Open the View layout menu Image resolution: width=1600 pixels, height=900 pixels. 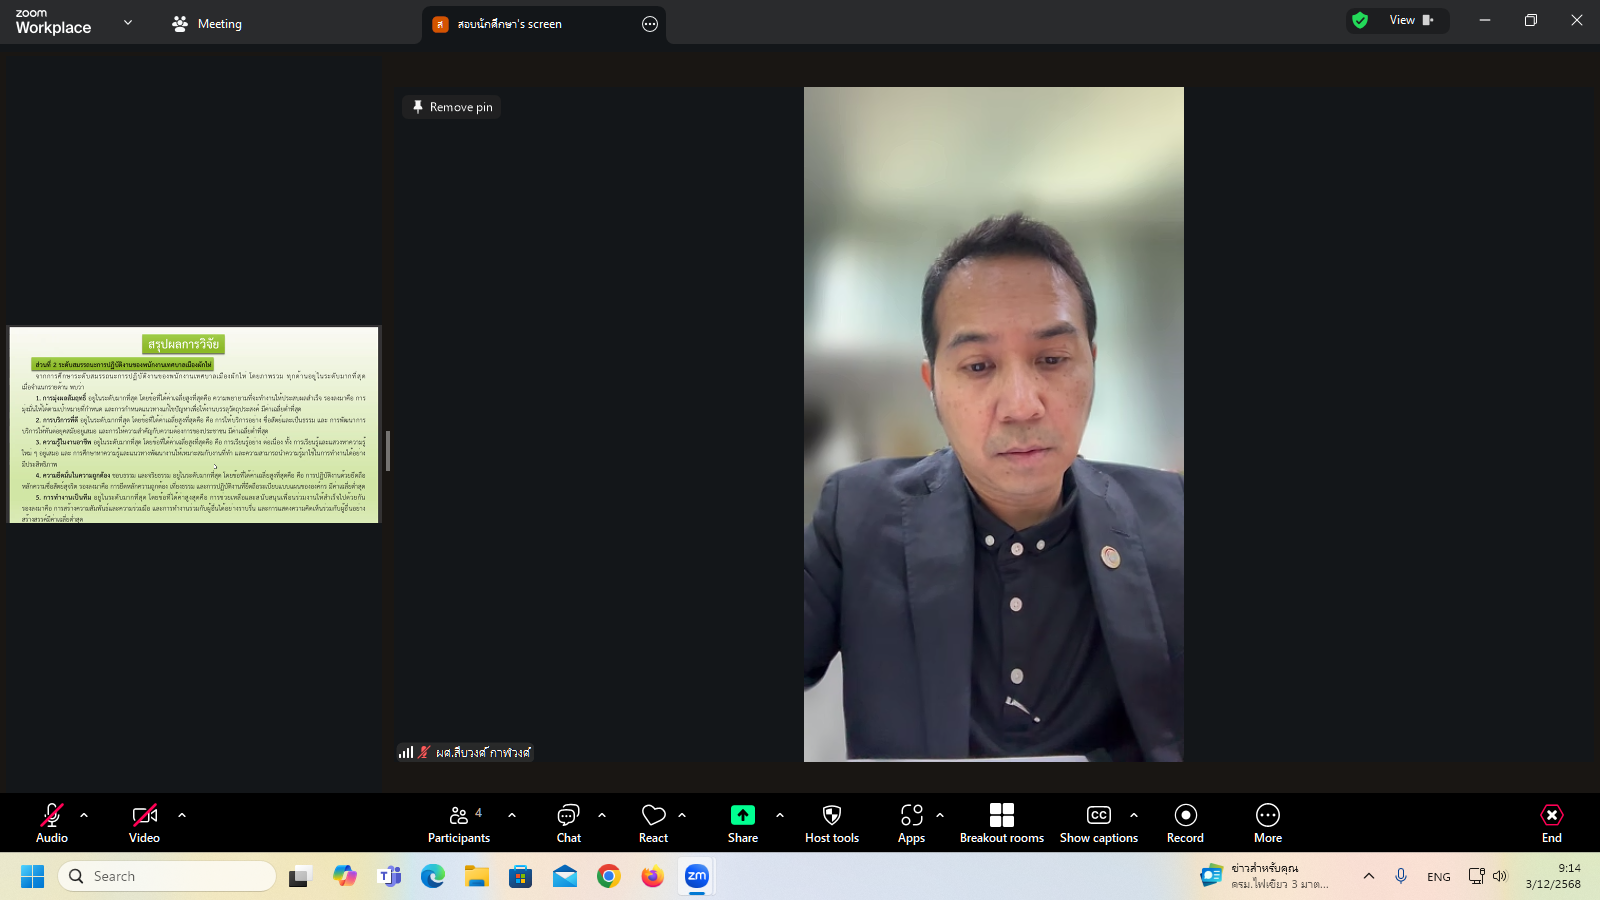point(1410,20)
